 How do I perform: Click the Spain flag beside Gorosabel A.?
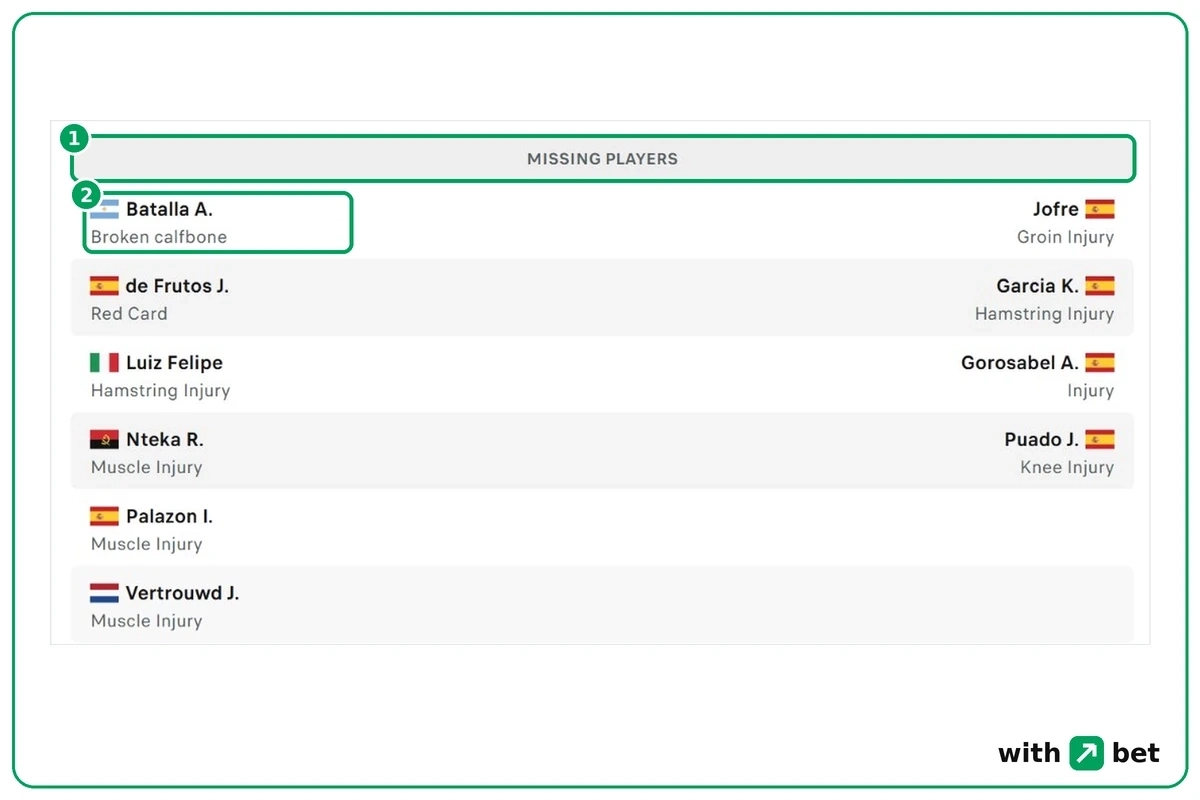click(1100, 363)
